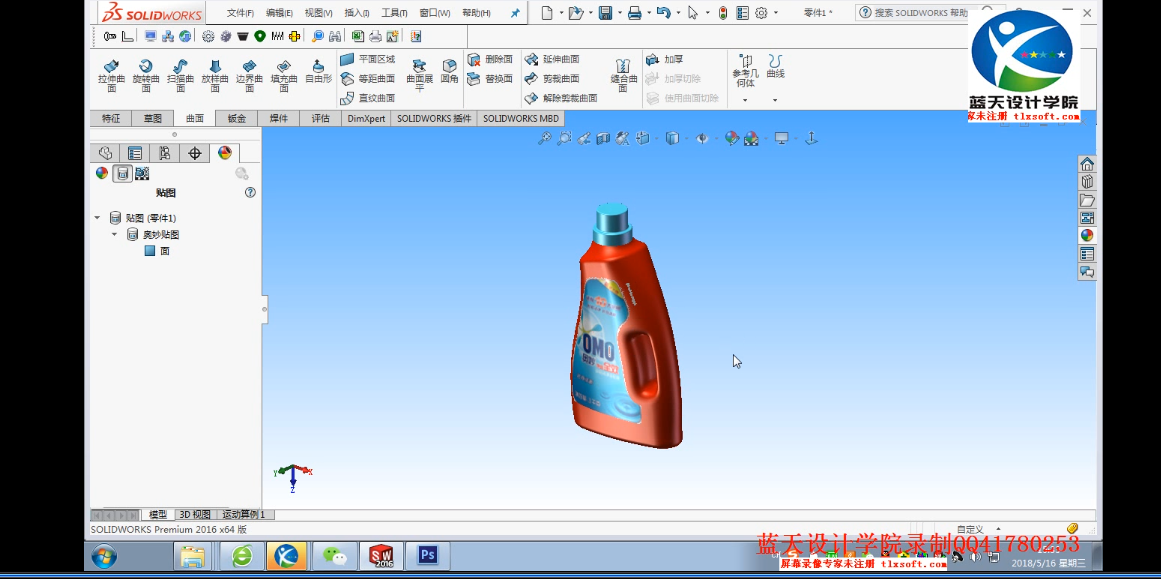Viewport: 1161px width, 579px height.
Task: Select the 拉伸曲面 extruded surface tool
Action: pos(111,76)
